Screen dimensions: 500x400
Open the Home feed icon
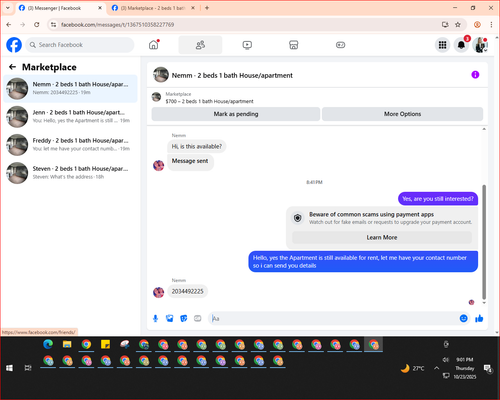pos(154,45)
